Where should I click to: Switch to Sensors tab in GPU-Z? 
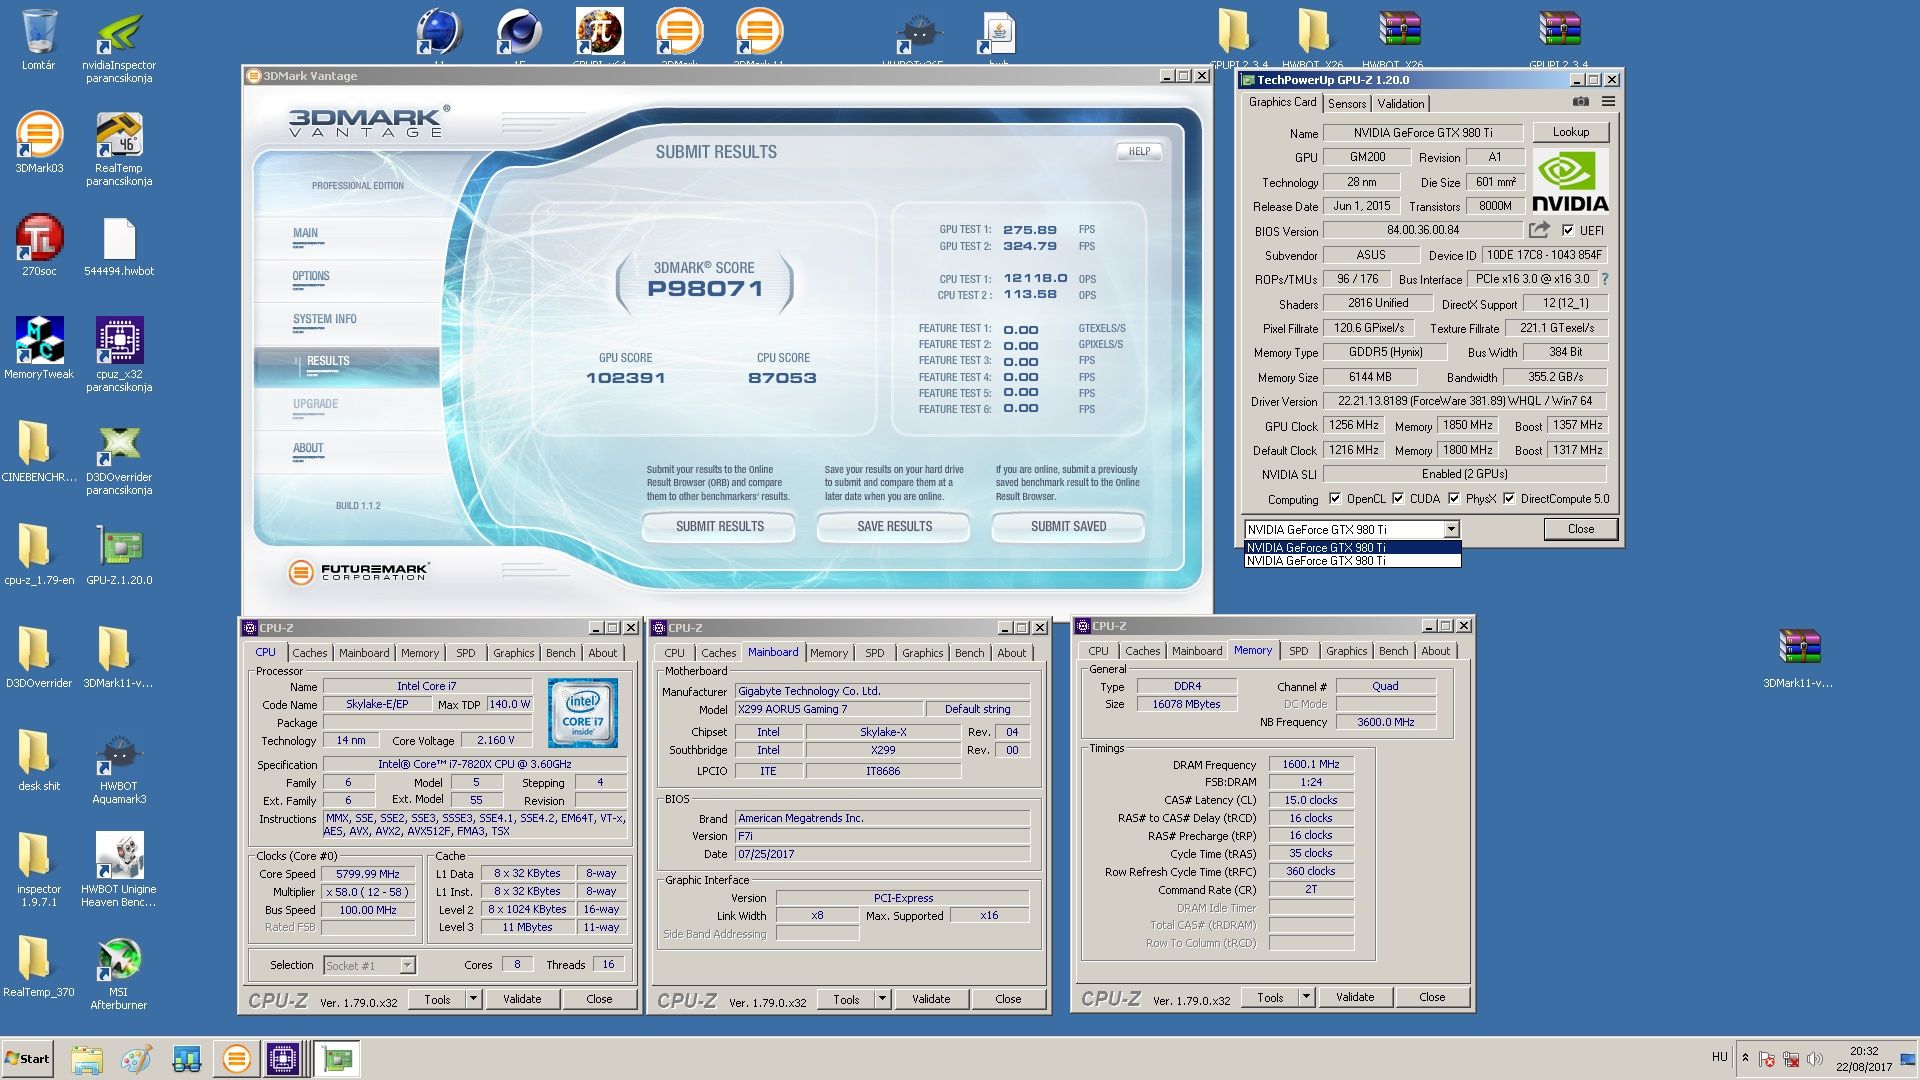tap(1346, 103)
